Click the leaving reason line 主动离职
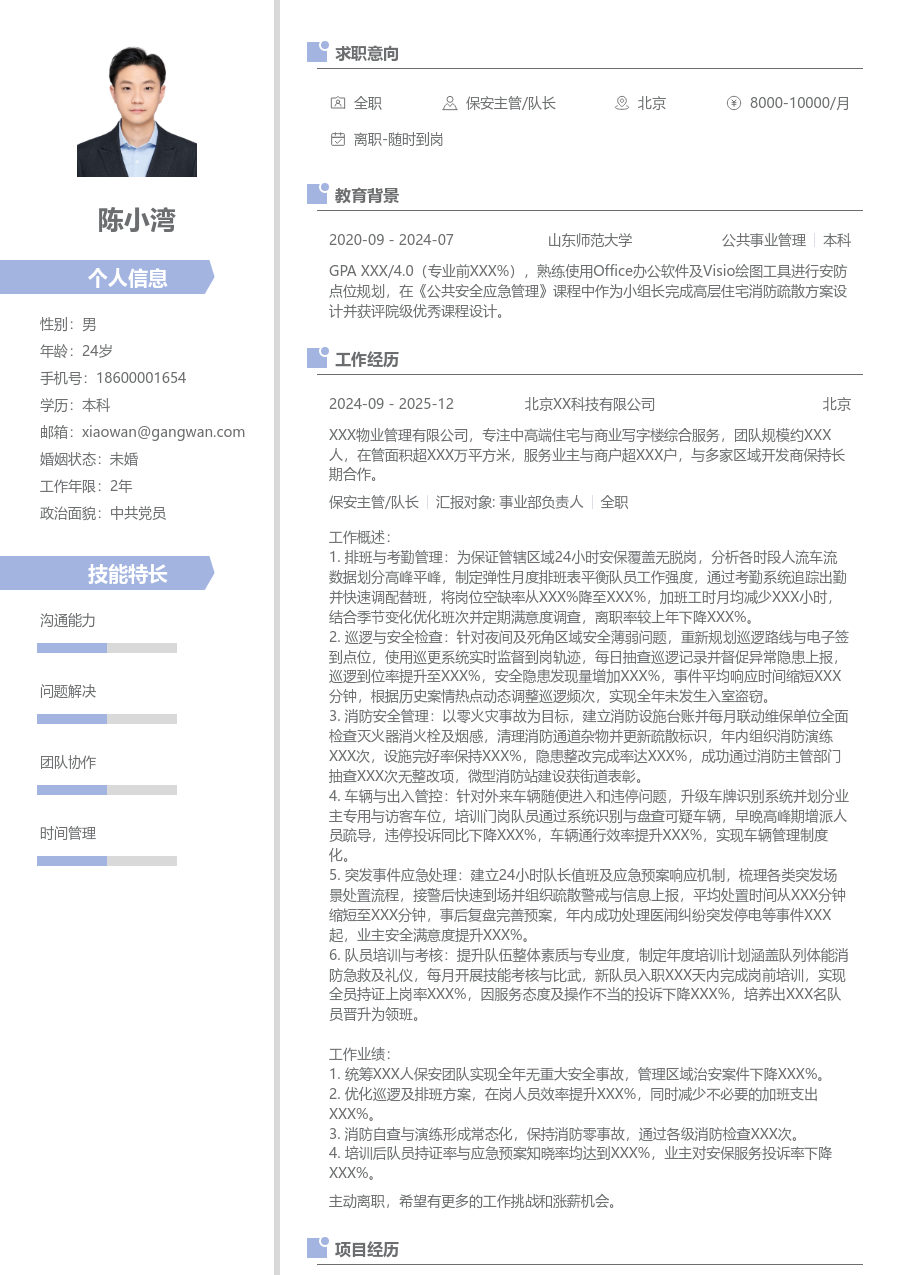Image resolution: width=900 pixels, height=1275 pixels. [x=473, y=1200]
